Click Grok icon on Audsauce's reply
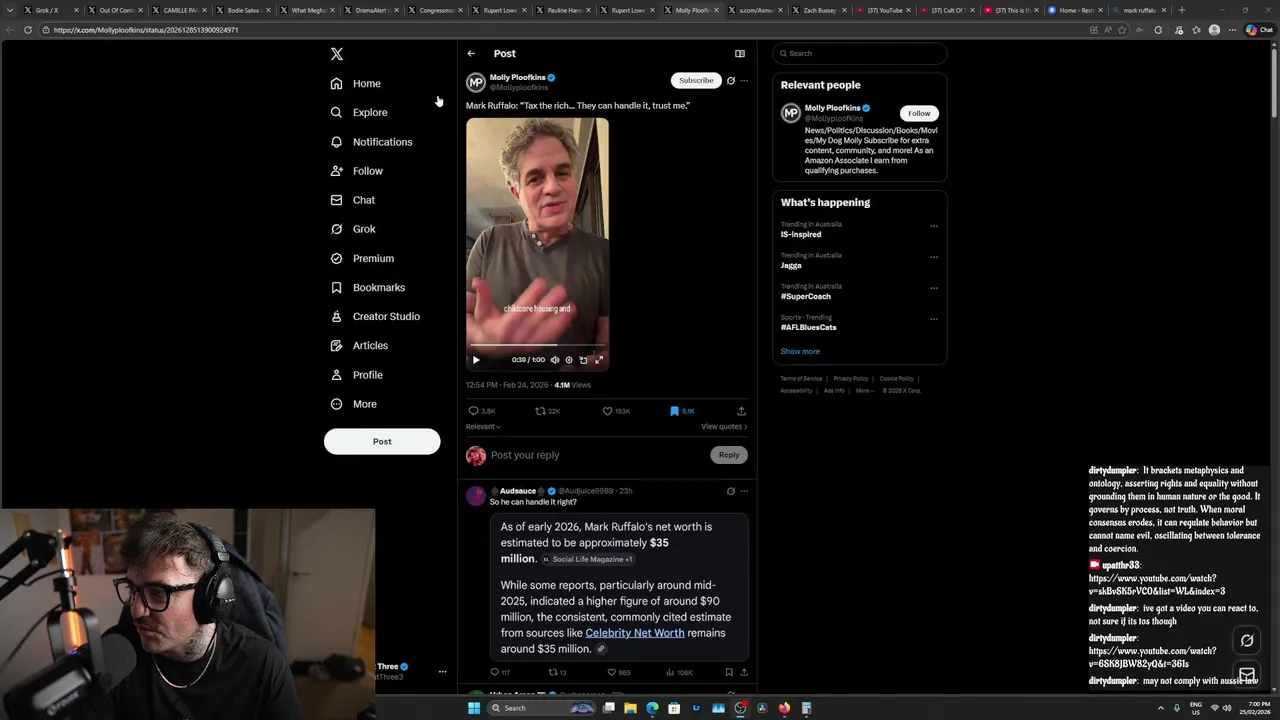The height and width of the screenshot is (720, 1280). click(731, 491)
